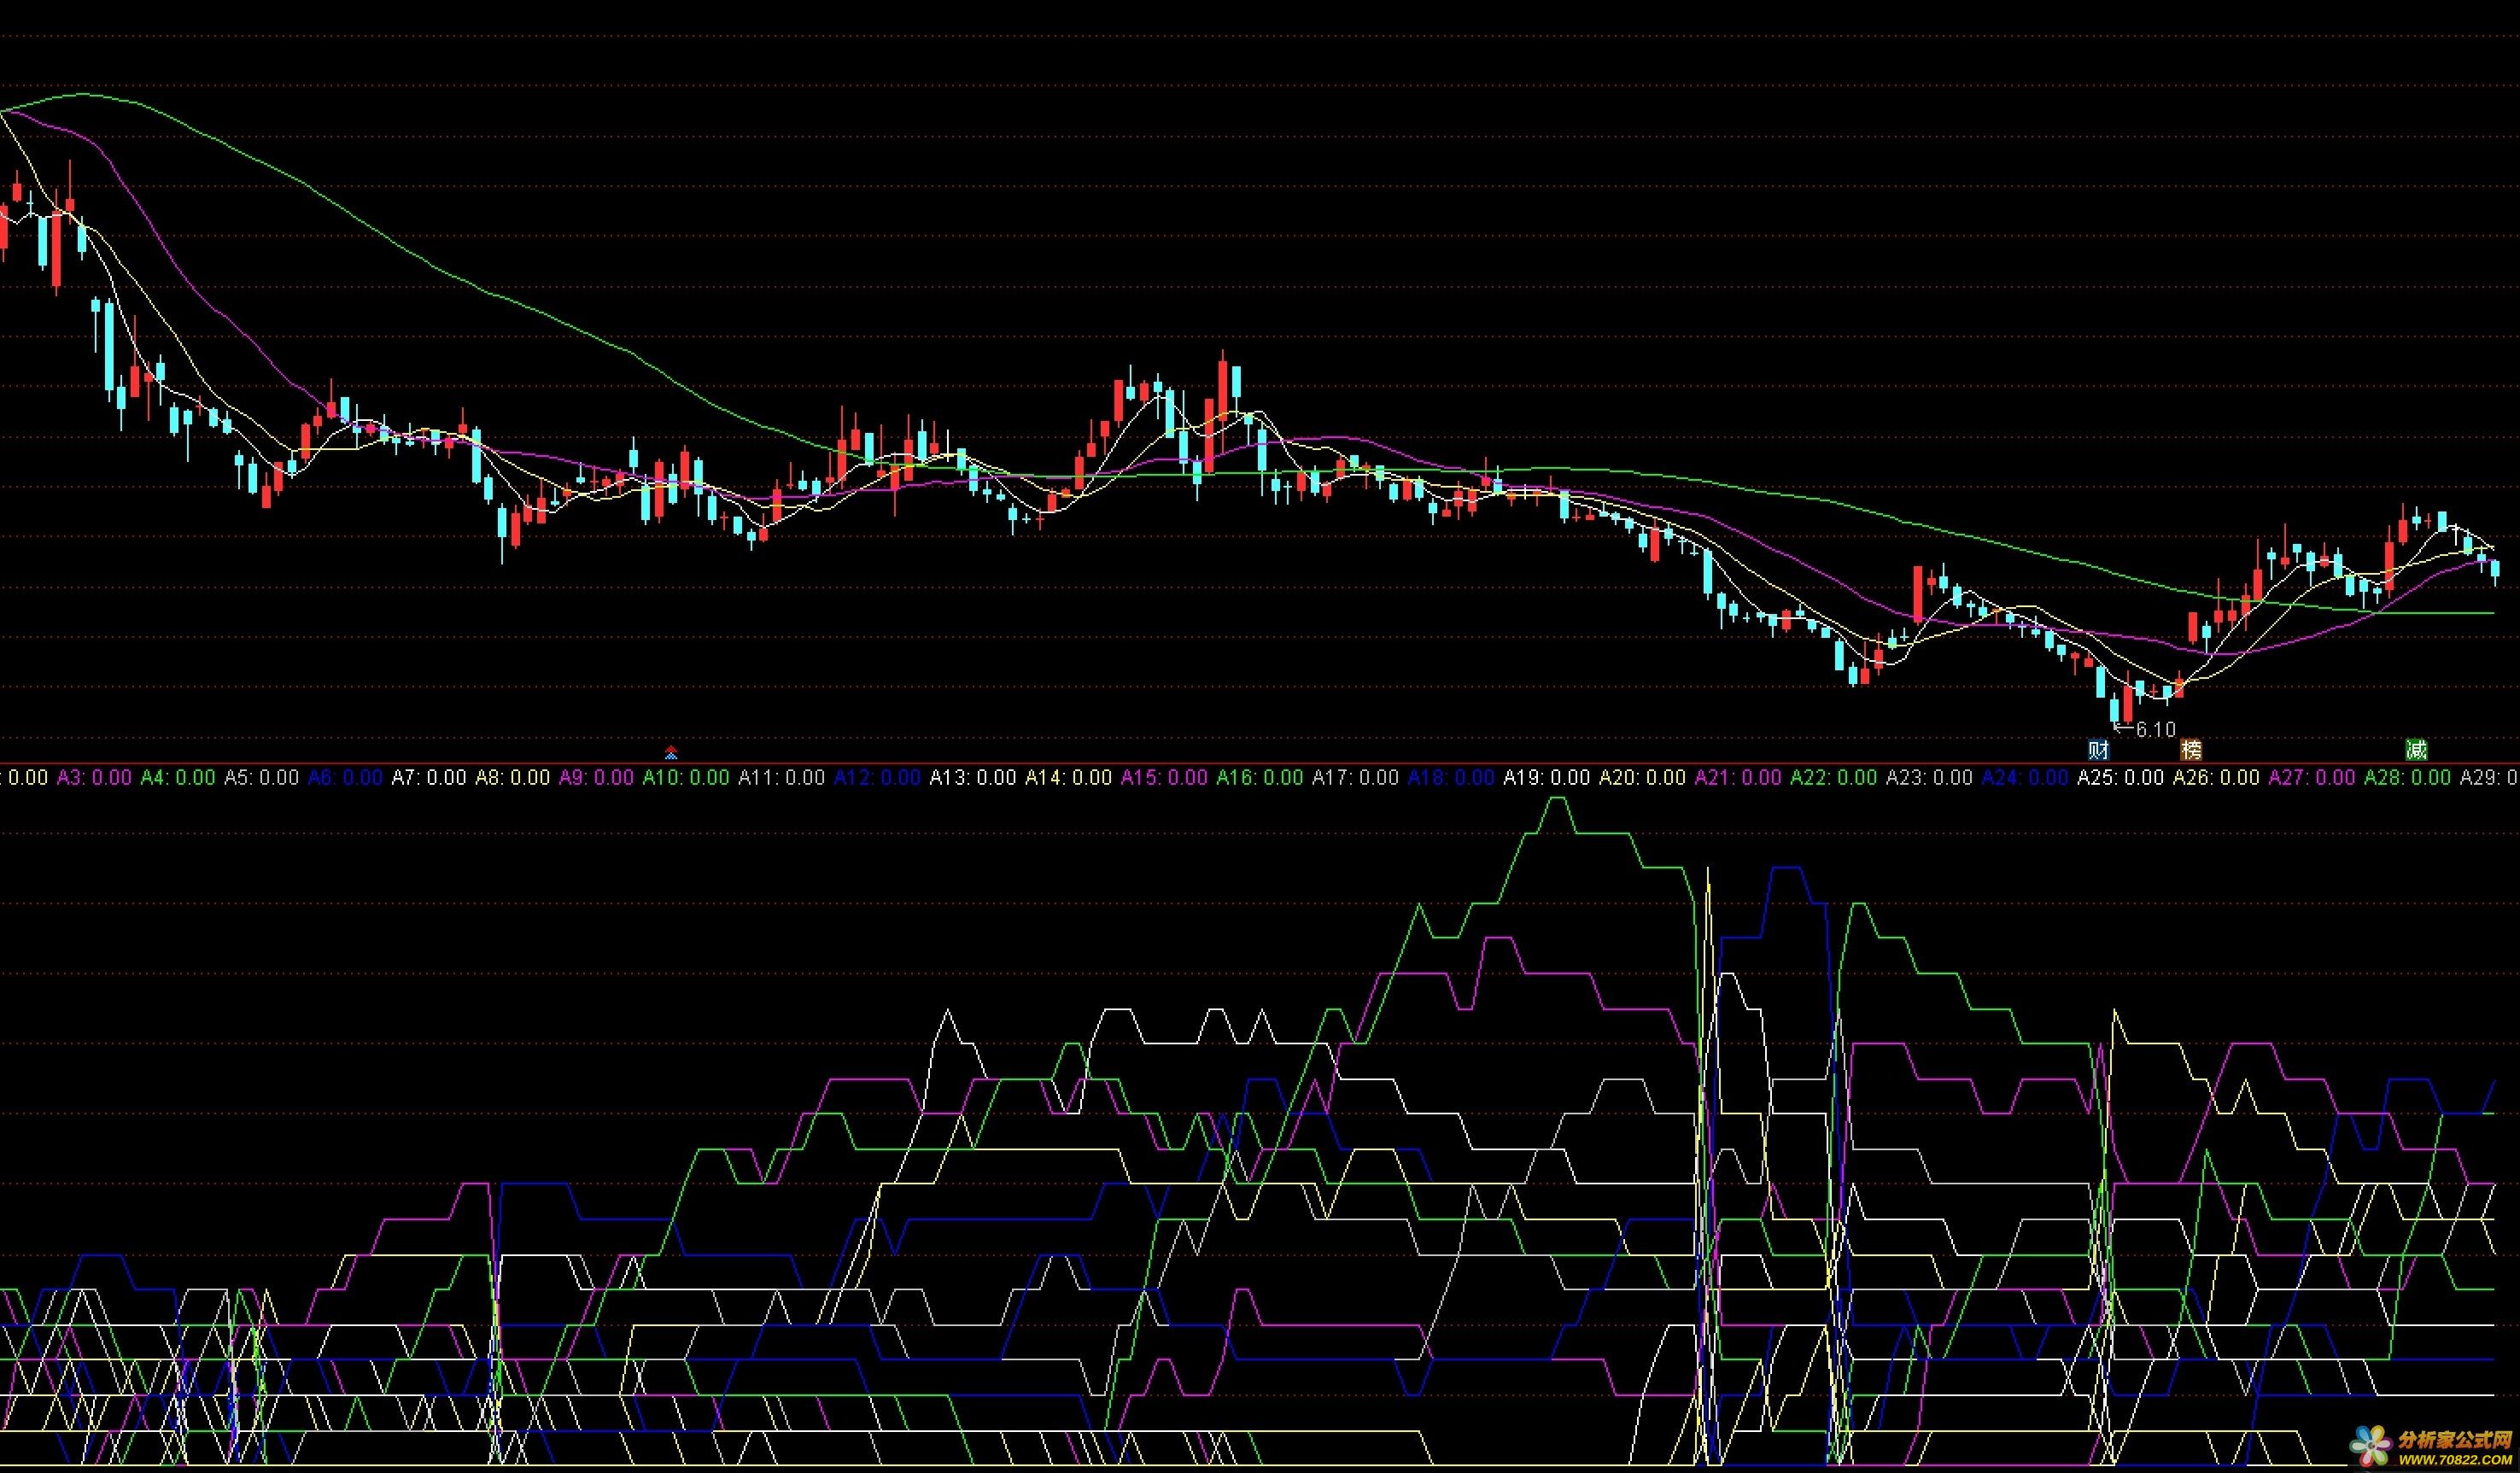The height and width of the screenshot is (1473, 2520).
Task: Click the red-blue double arrow marker
Action: 671,752
